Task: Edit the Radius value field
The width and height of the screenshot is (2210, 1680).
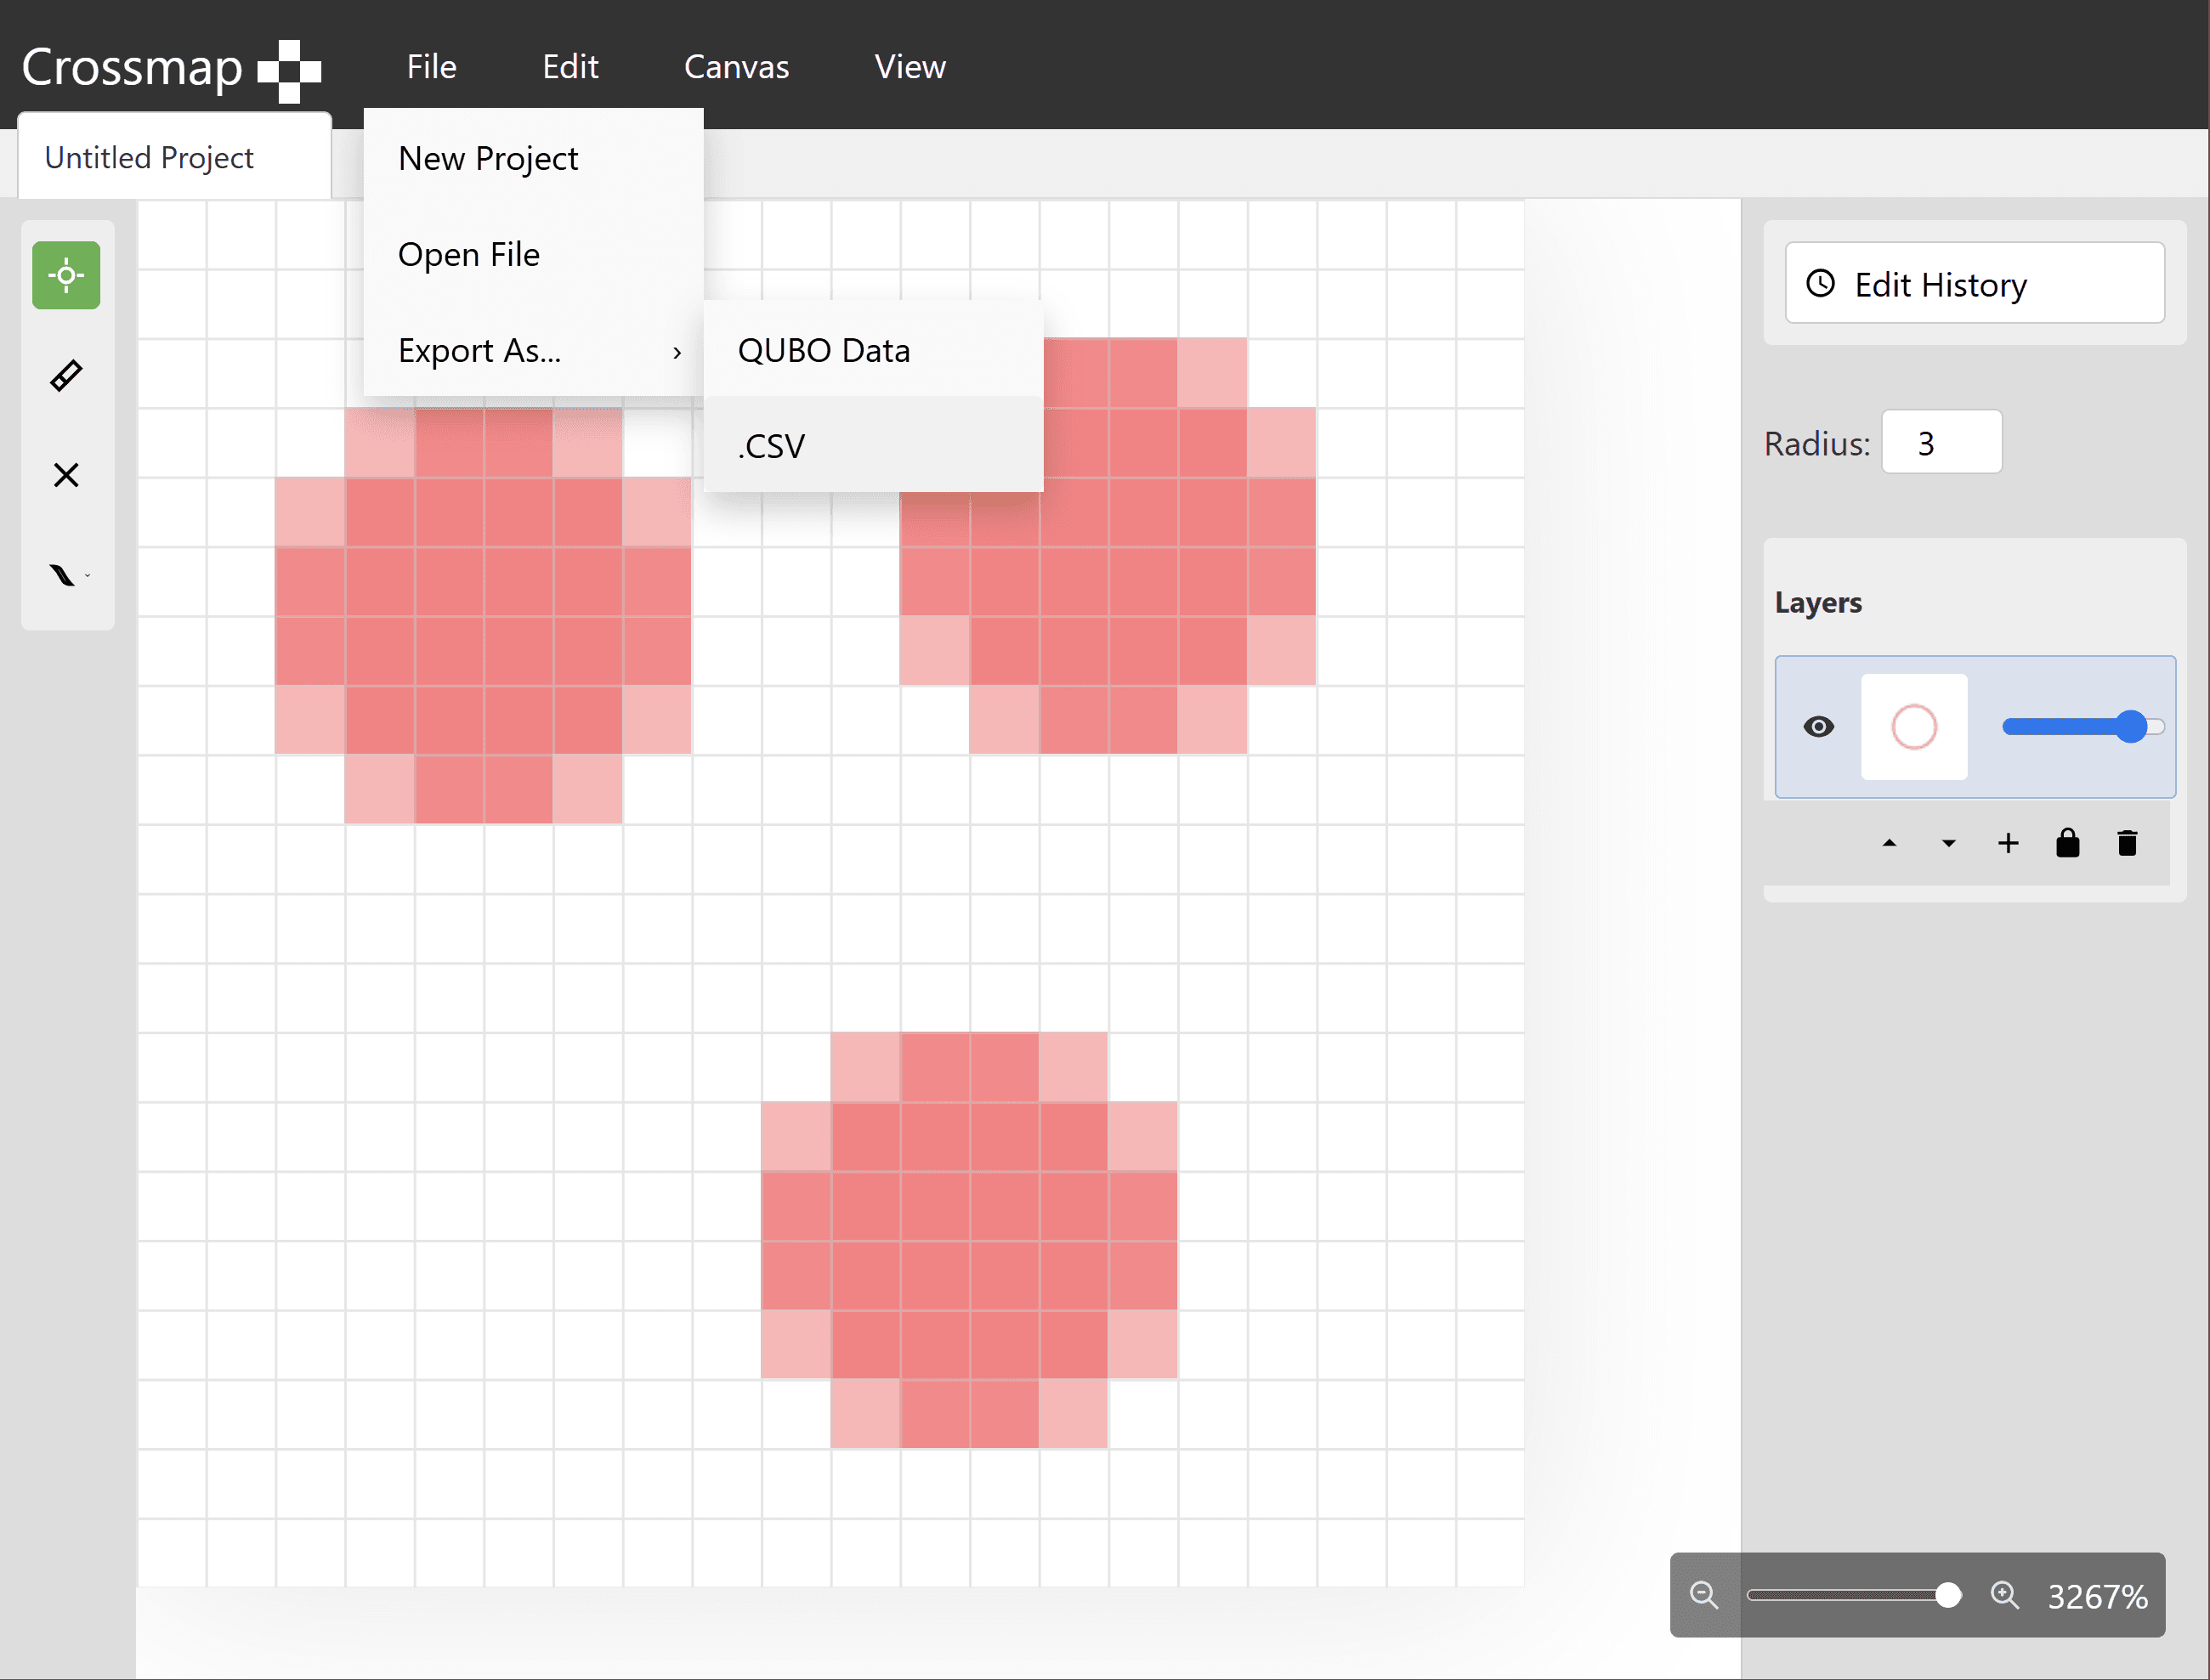Action: coord(1940,441)
